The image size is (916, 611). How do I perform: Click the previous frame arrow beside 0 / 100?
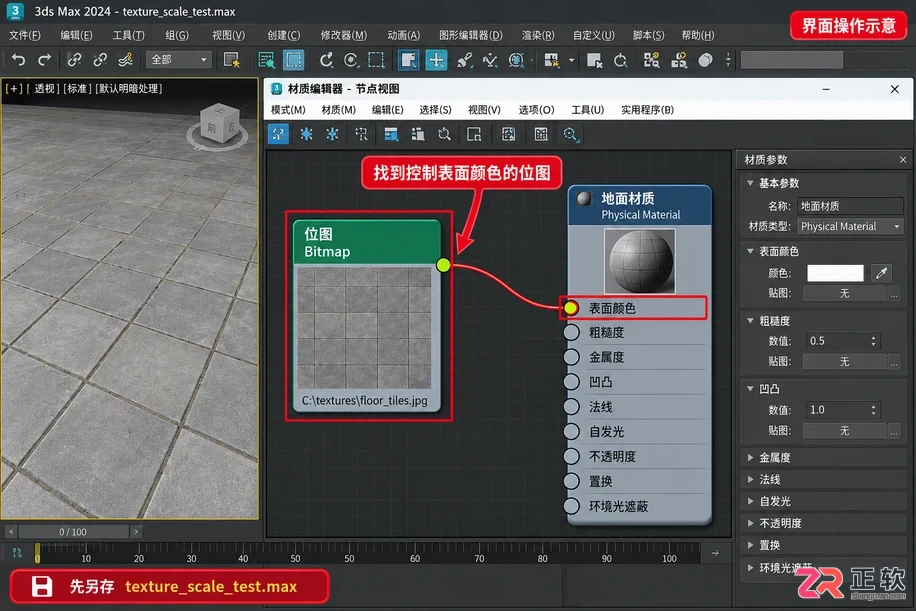[x=11, y=532]
